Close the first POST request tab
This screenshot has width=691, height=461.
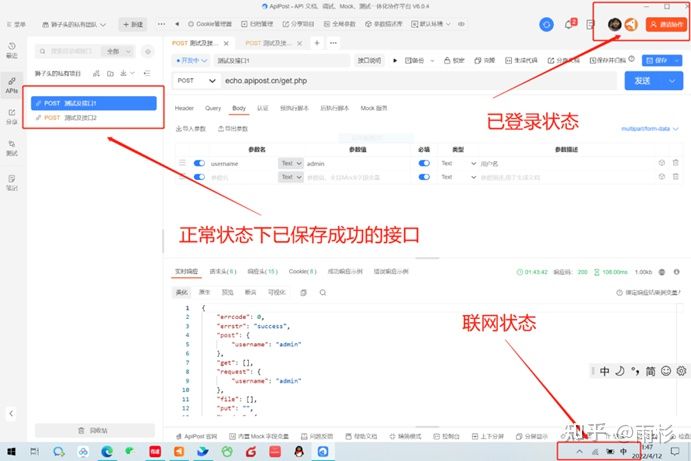[226, 43]
